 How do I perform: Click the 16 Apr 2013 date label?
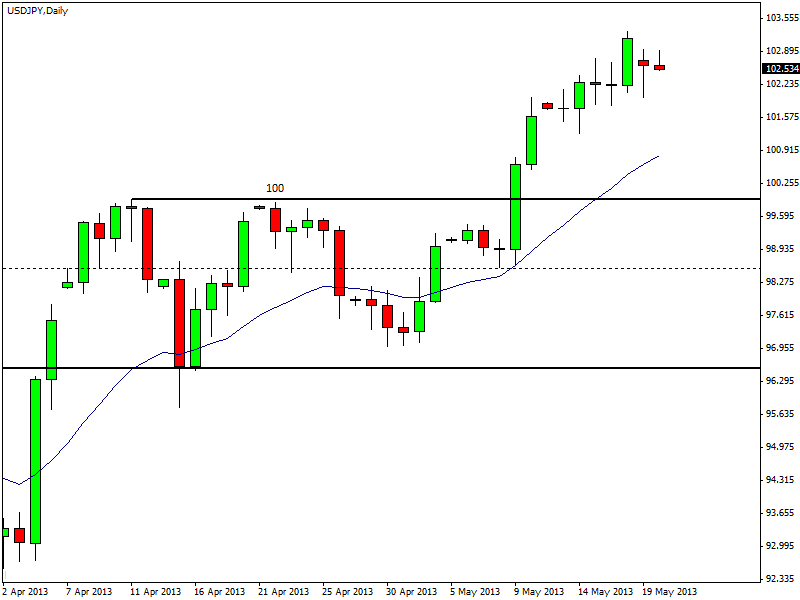pyautogui.click(x=219, y=591)
